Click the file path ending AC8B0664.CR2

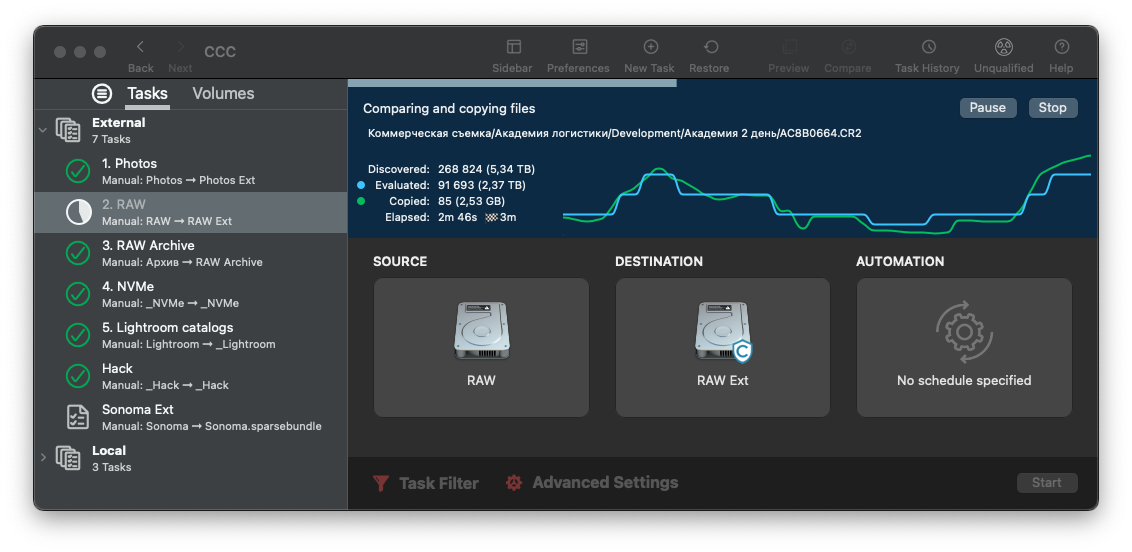click(614, 133)
